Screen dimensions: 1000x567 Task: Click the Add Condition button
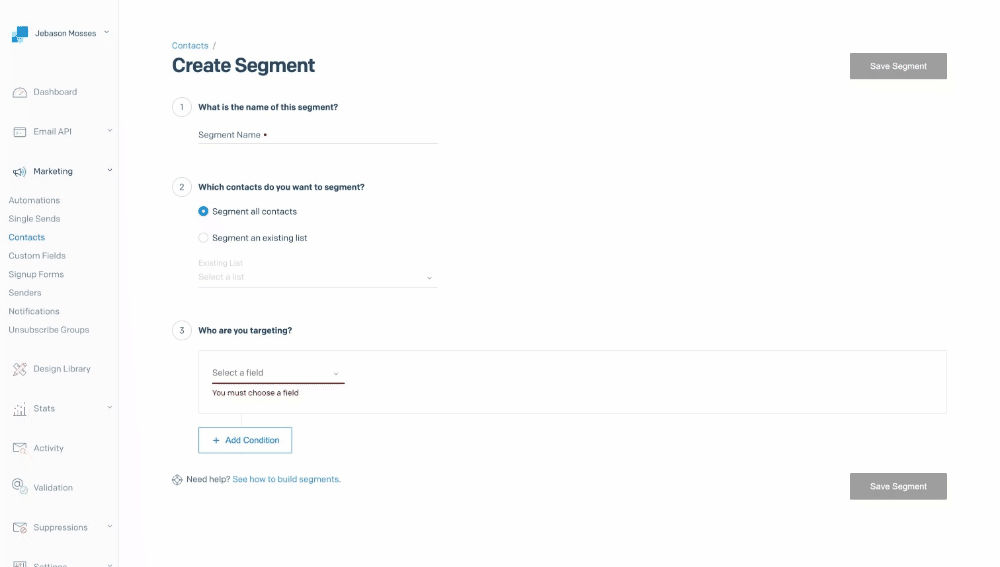pos(245,440)
